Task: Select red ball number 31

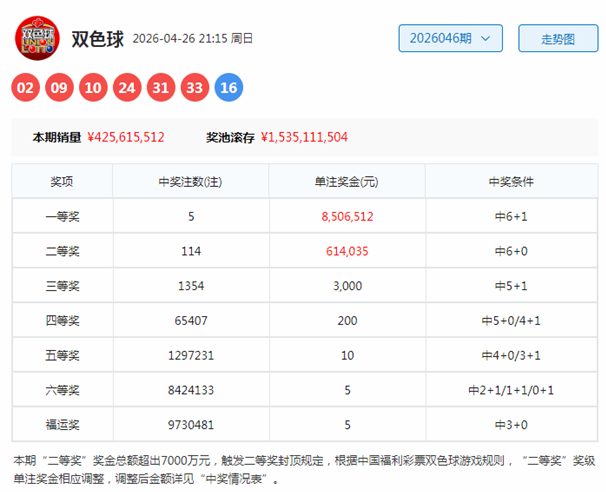Action: (x=161, y=87)
